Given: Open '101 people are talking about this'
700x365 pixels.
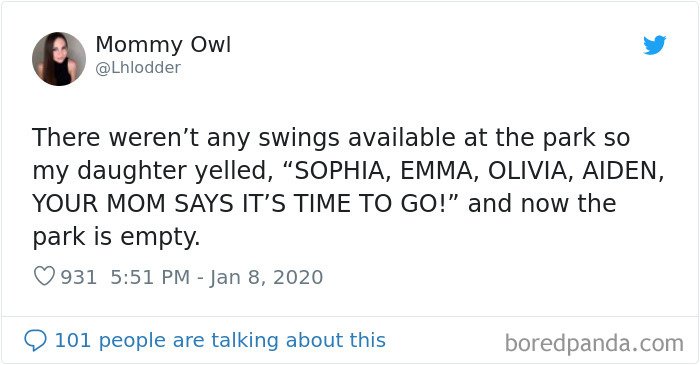Looking at the screenshot, I should click(220, 340).
